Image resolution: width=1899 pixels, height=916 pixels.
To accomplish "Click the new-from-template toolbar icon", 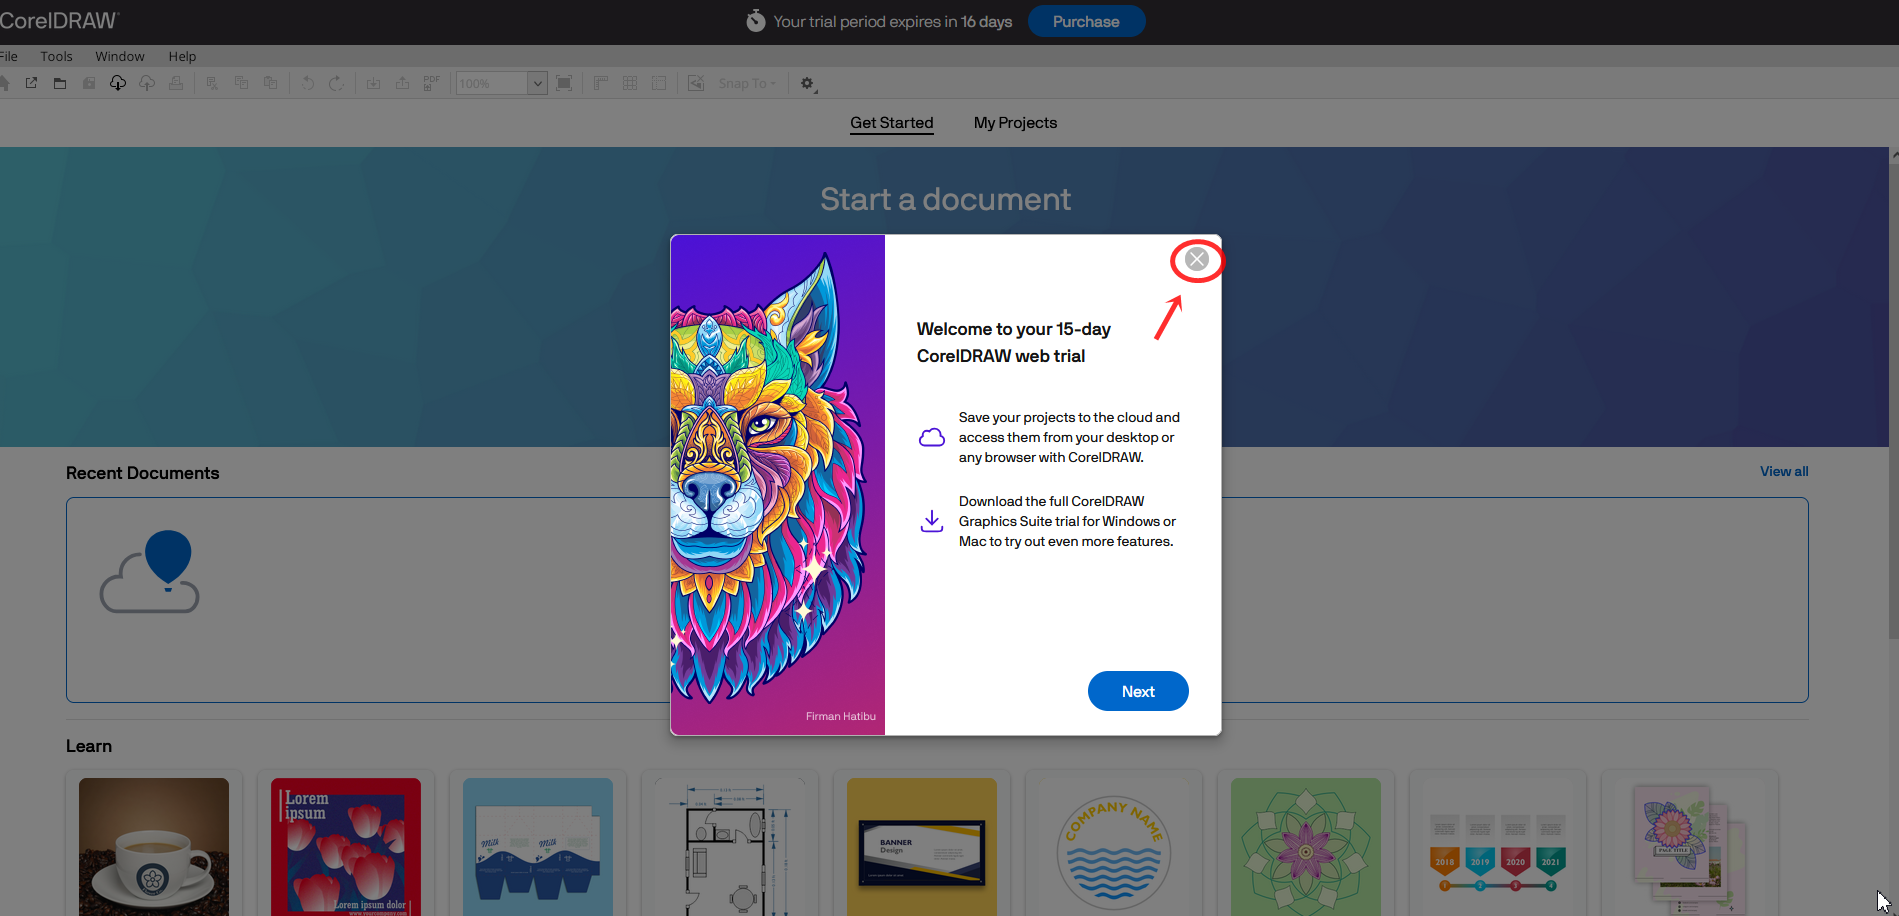I will (31, 83).
